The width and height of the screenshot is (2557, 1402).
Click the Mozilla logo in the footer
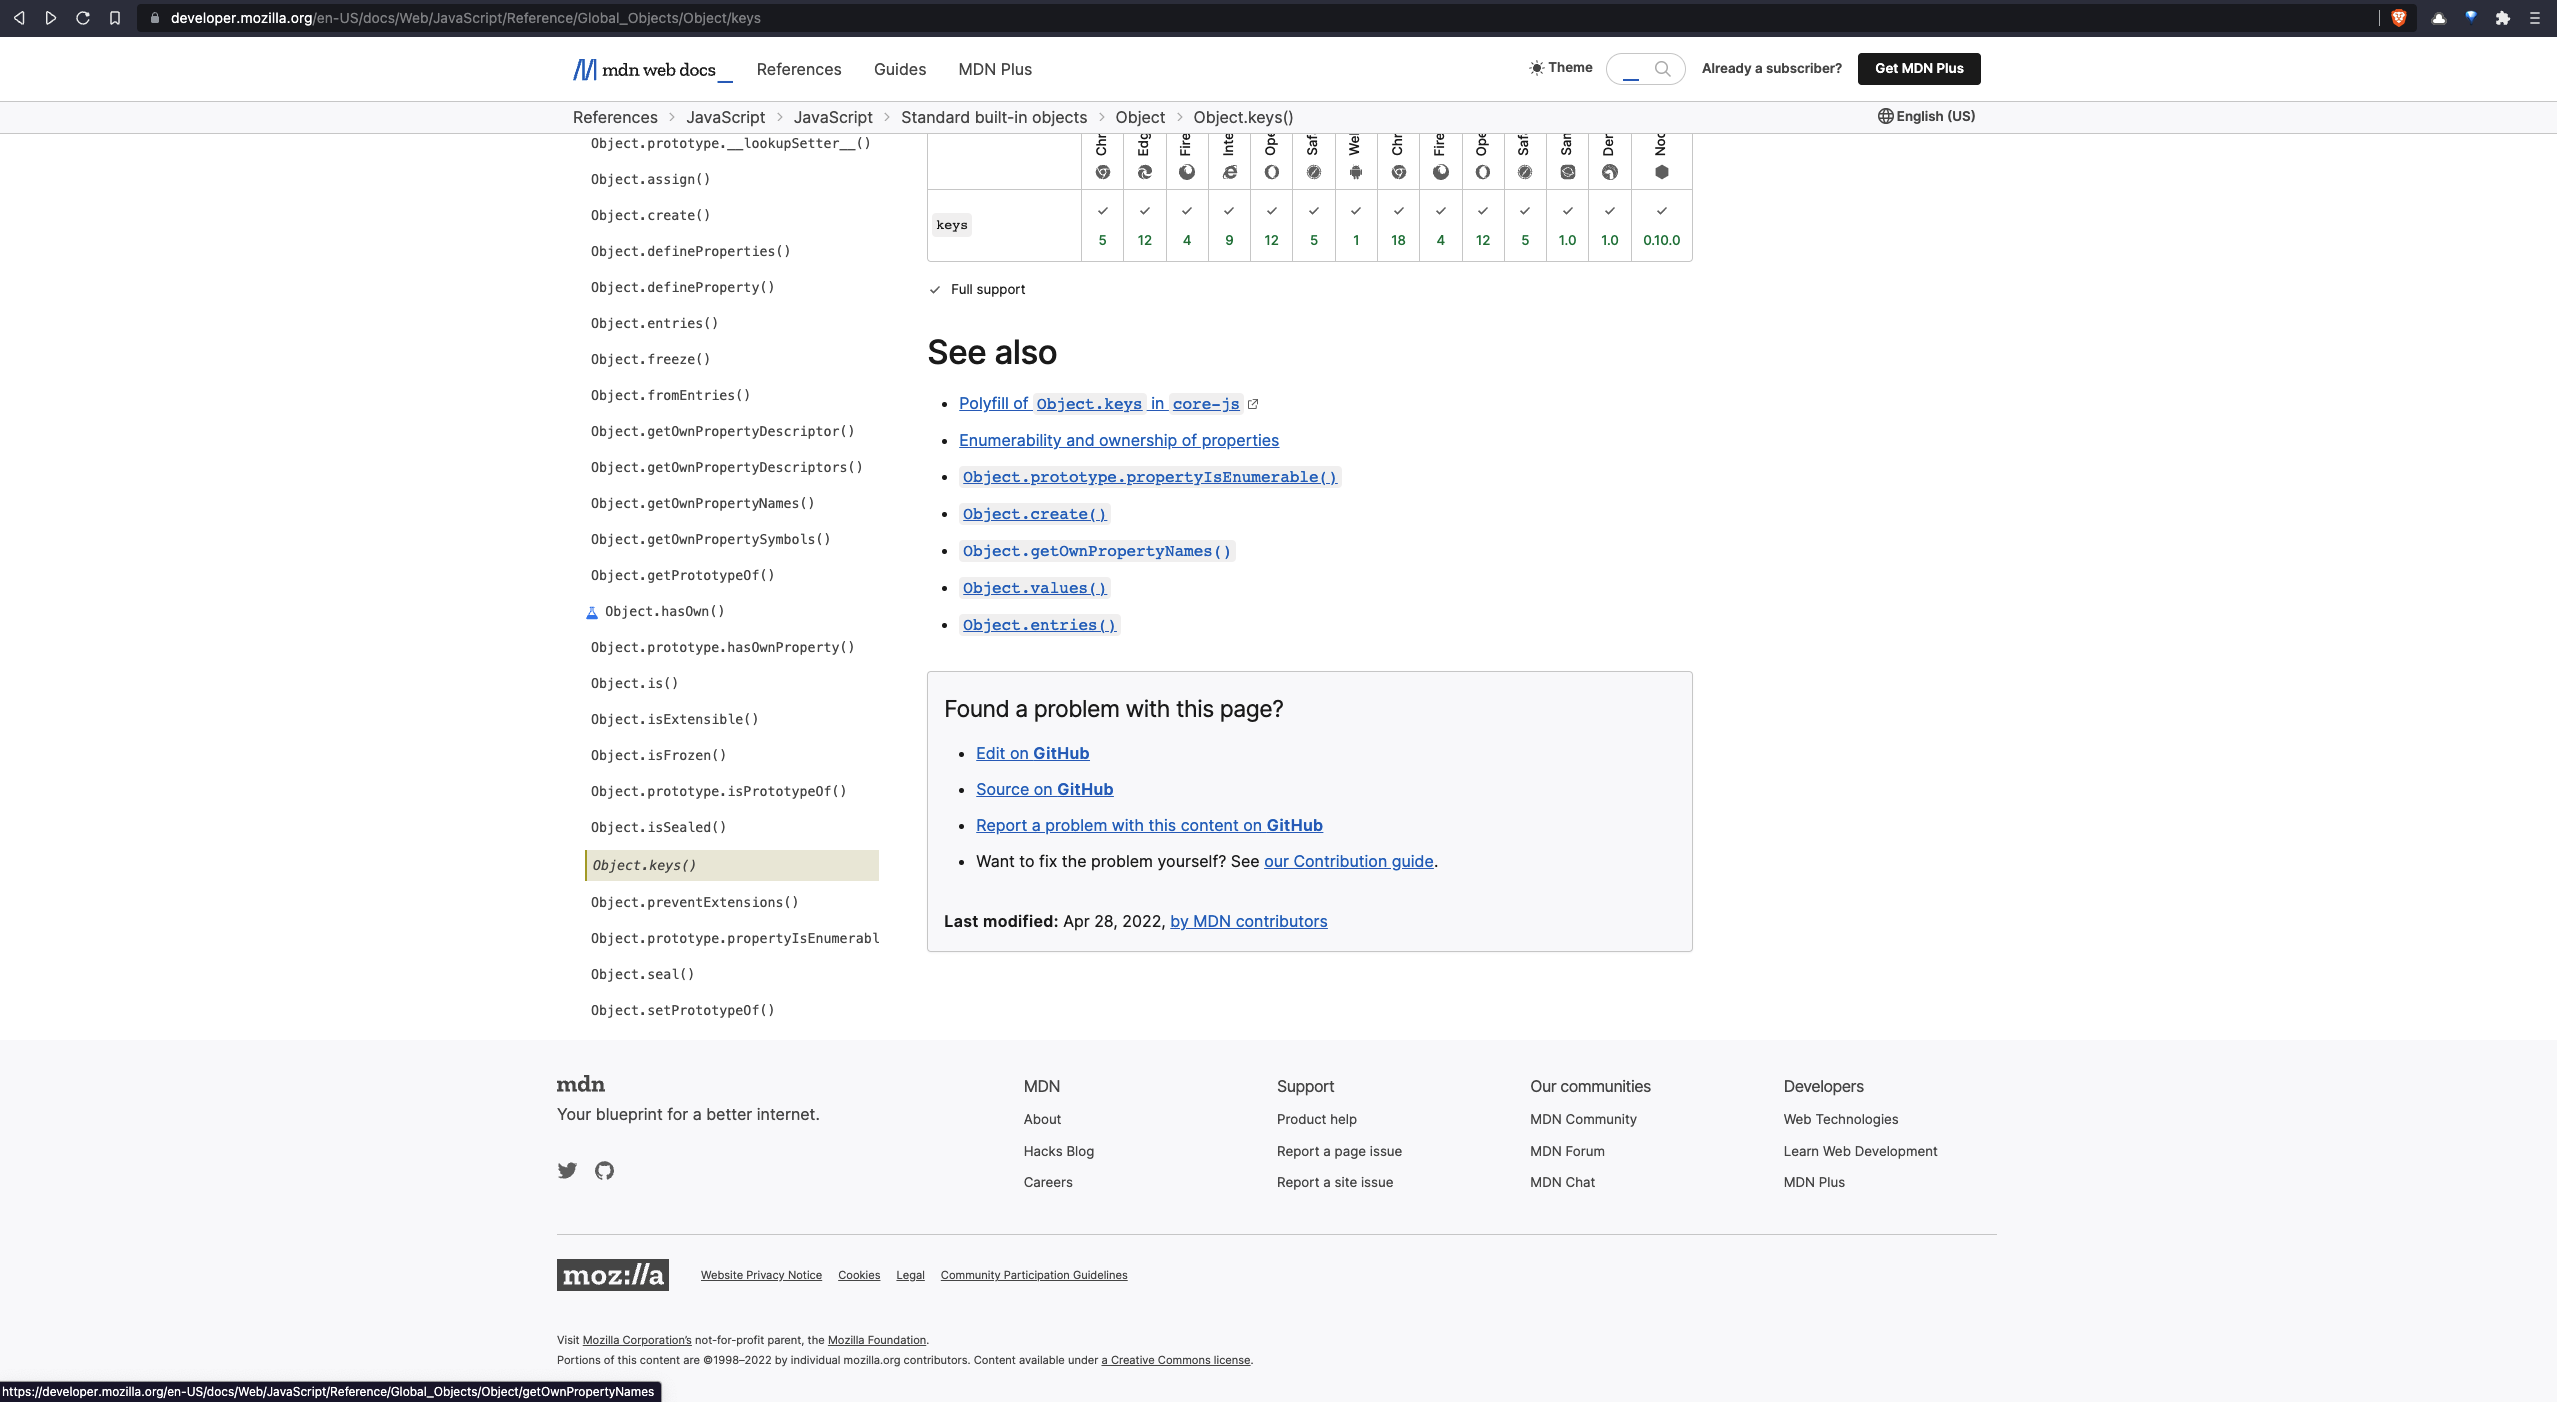pos(612,1275)
